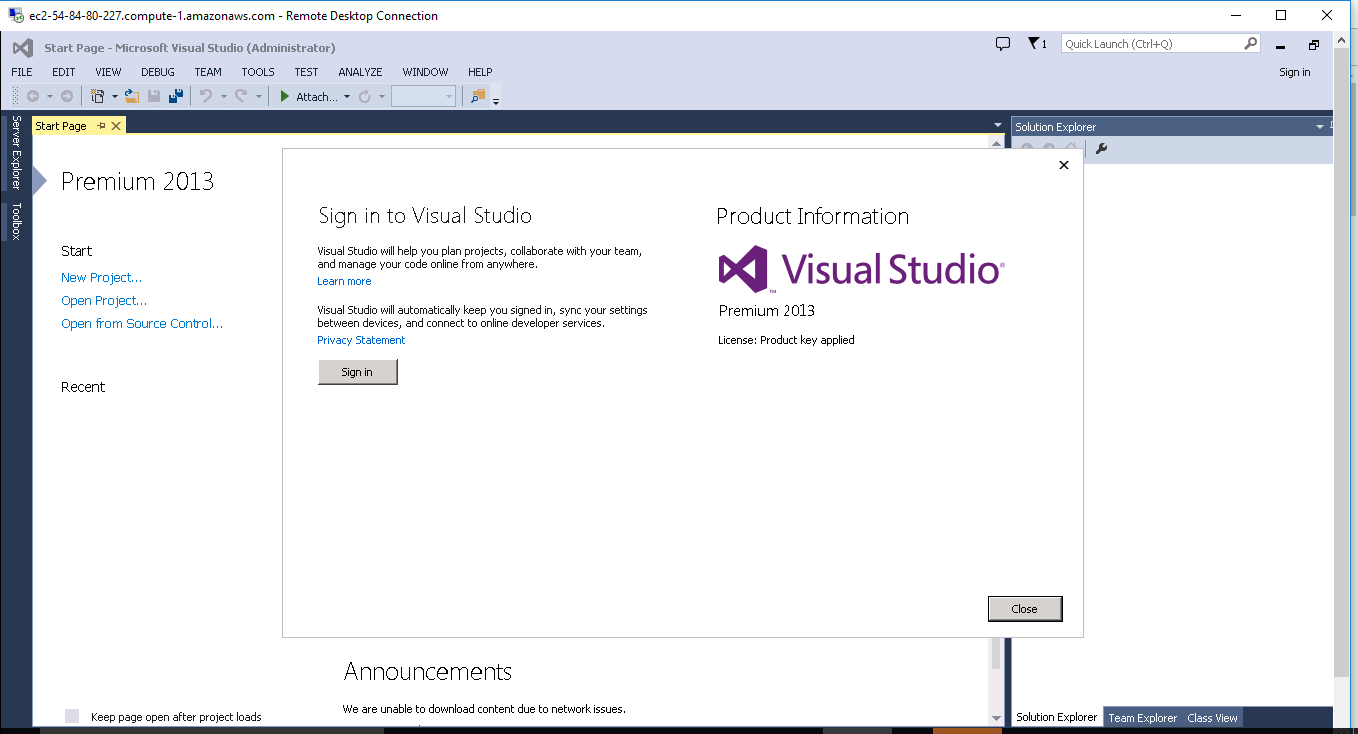
Task: Open the DEBUG menu
Action: pos(157,72)
